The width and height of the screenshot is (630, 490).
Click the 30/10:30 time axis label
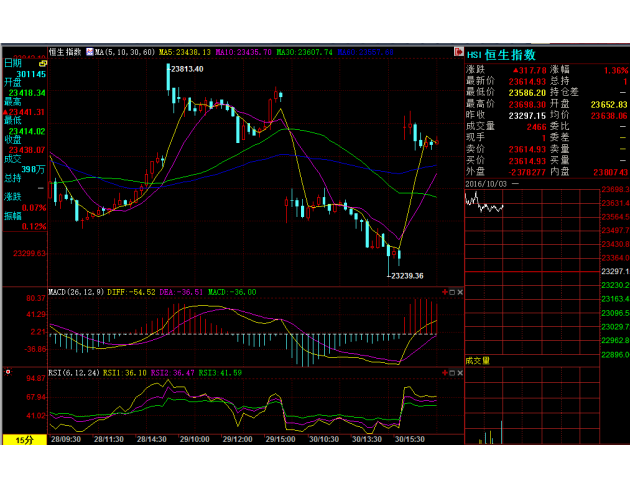[324, 439]
